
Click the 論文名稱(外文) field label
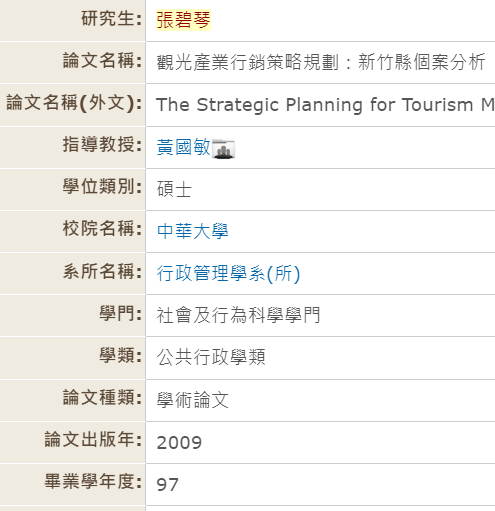point(74,103)
